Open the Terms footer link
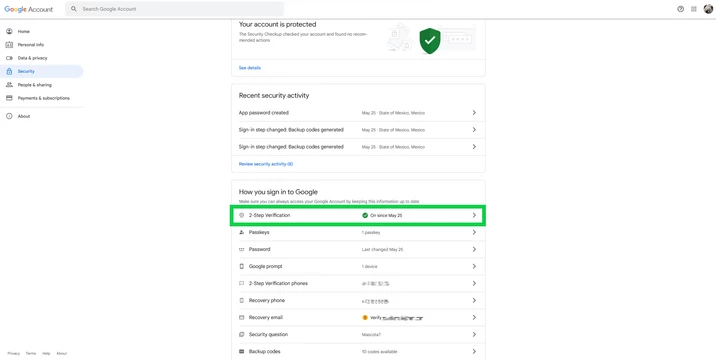716x360 pixels. coord(31,354)
